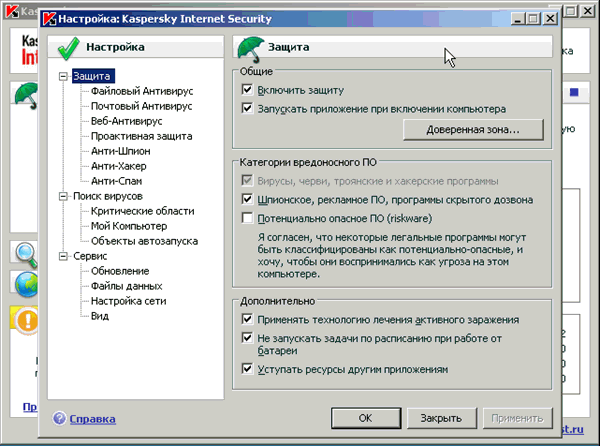
Task: Select Защита in the settings tree
Action: pos(92,76)
